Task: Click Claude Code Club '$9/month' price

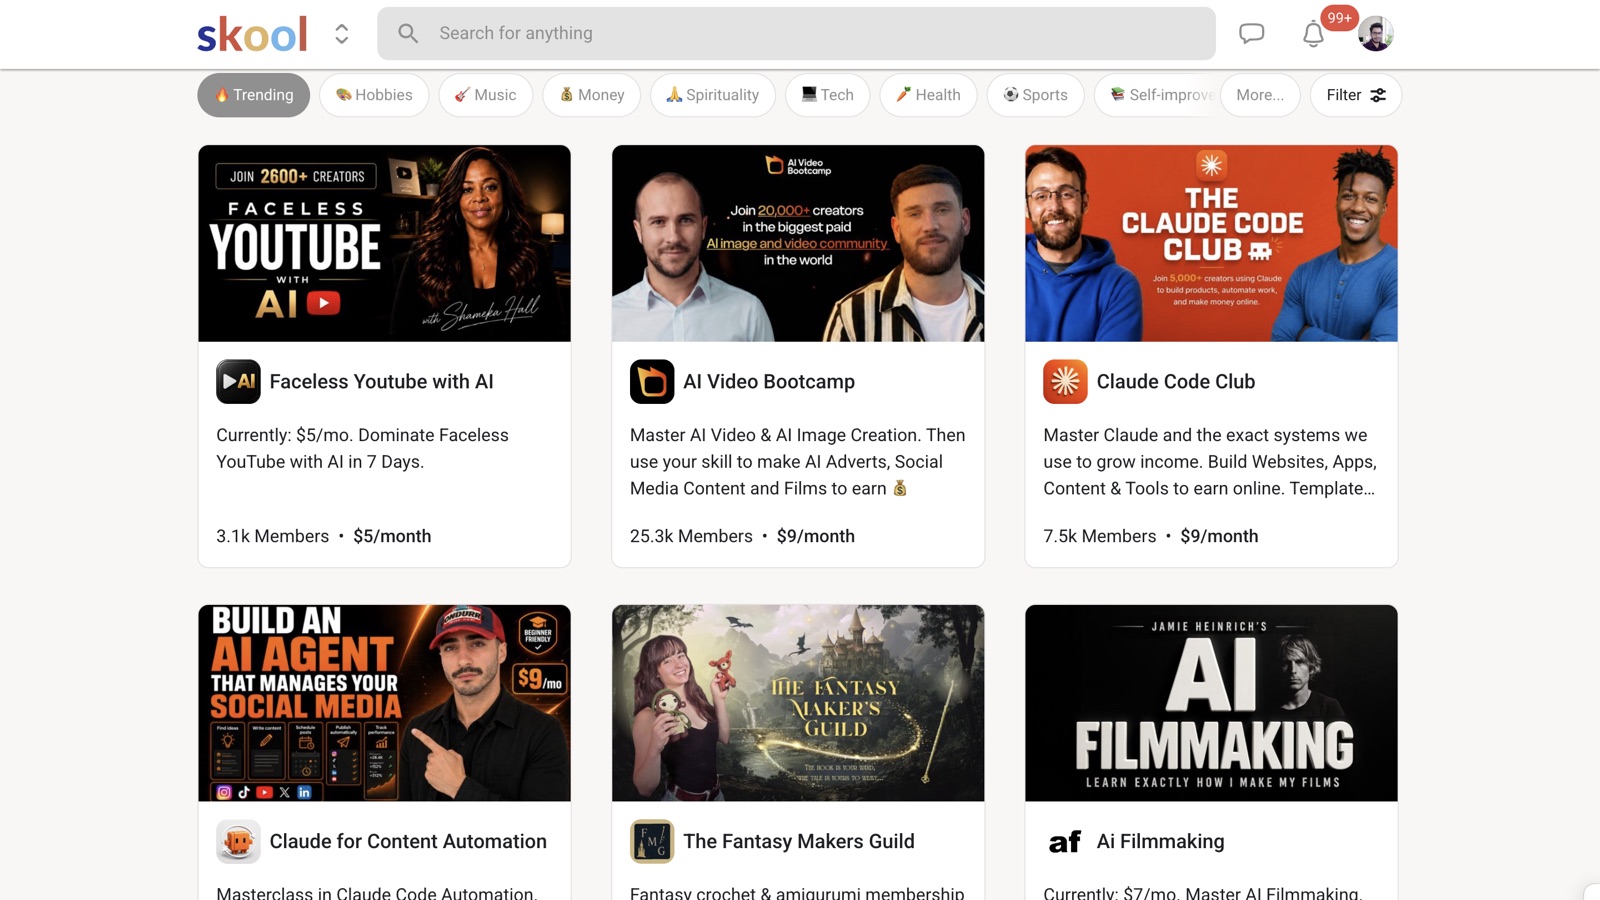Action: tap(1219, 536)
